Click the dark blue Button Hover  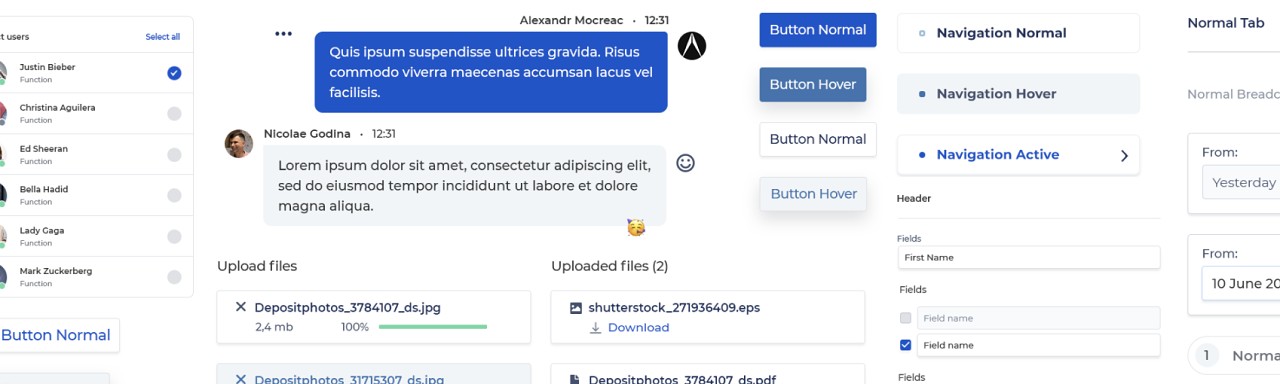coord(813,85)
